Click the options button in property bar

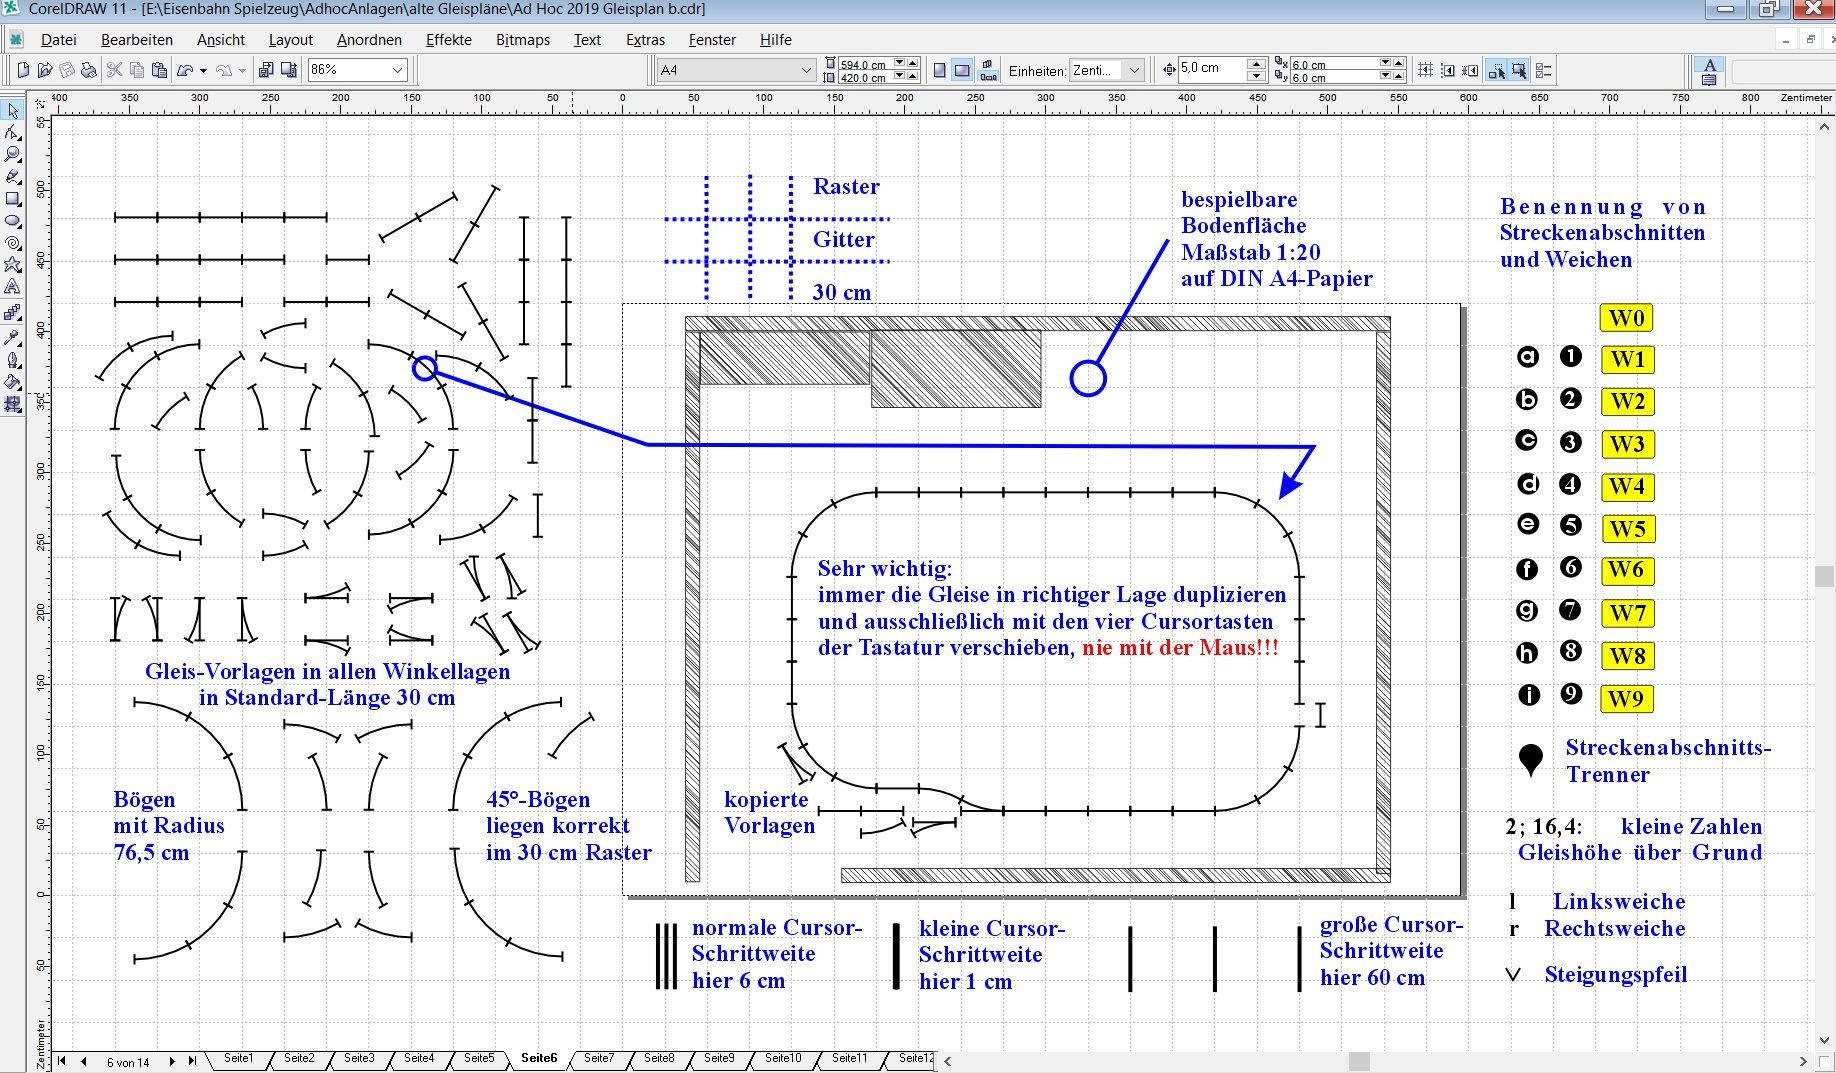(x=1543, y=70)
